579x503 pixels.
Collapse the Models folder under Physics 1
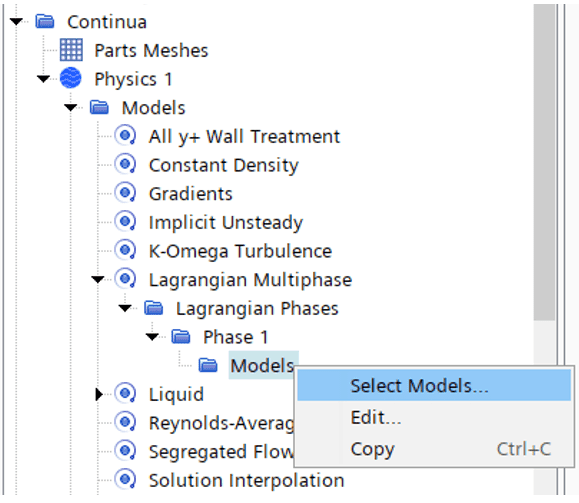(x=70, y=107)
